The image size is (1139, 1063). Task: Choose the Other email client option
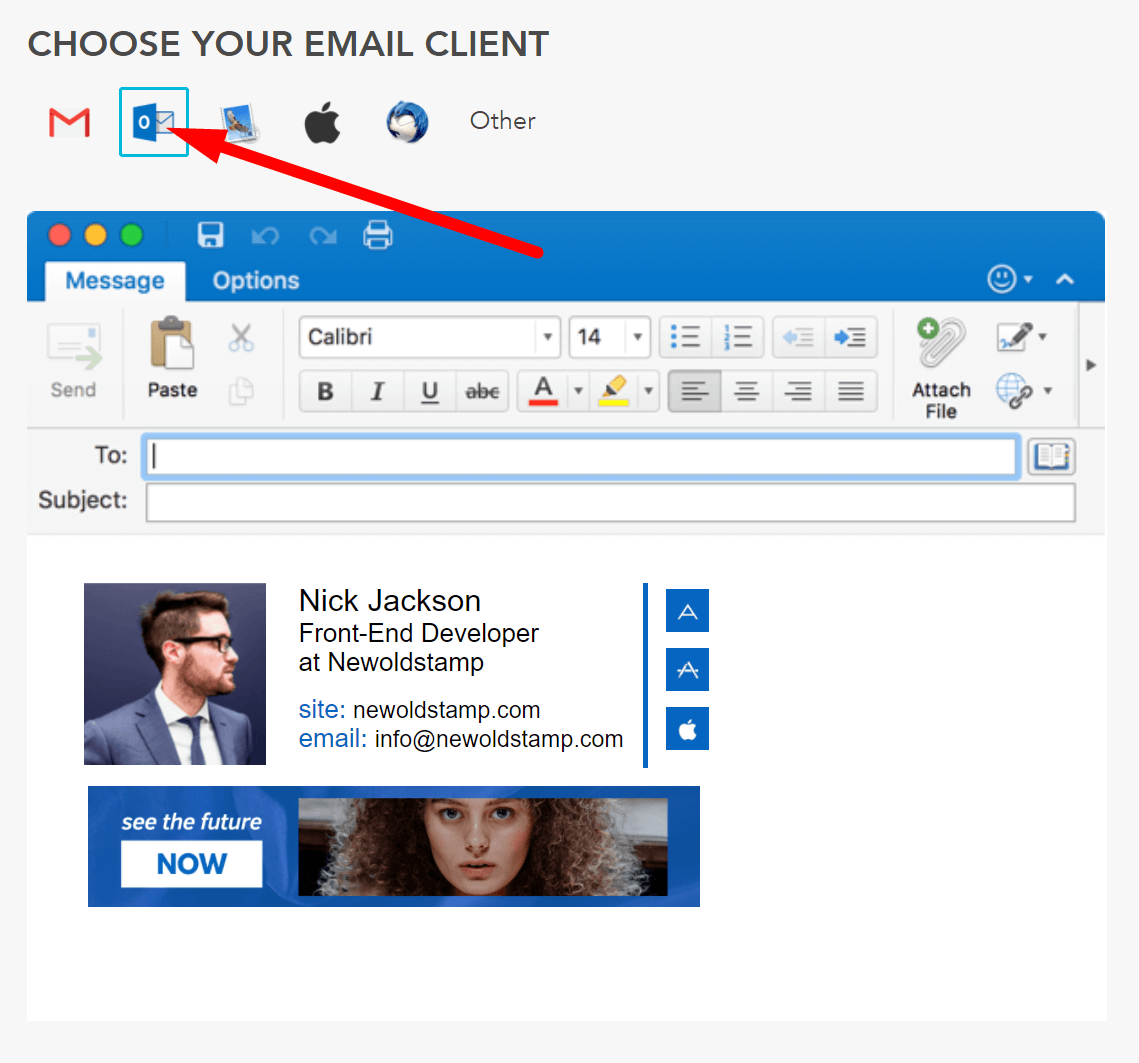tap(503, 121)
